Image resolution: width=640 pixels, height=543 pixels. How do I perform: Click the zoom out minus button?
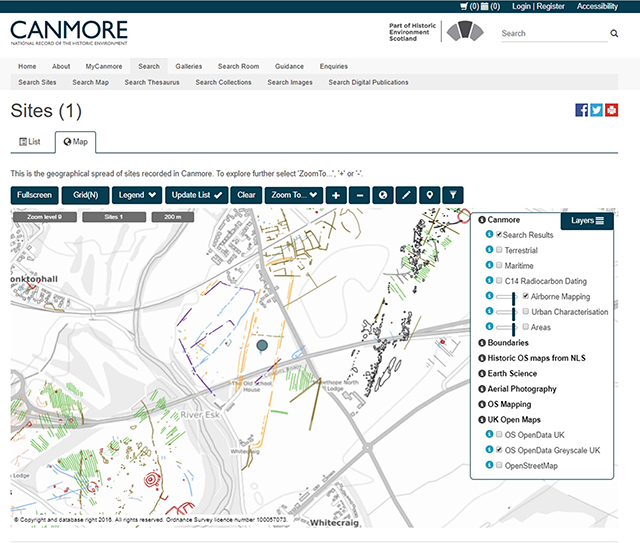point(360,194)
